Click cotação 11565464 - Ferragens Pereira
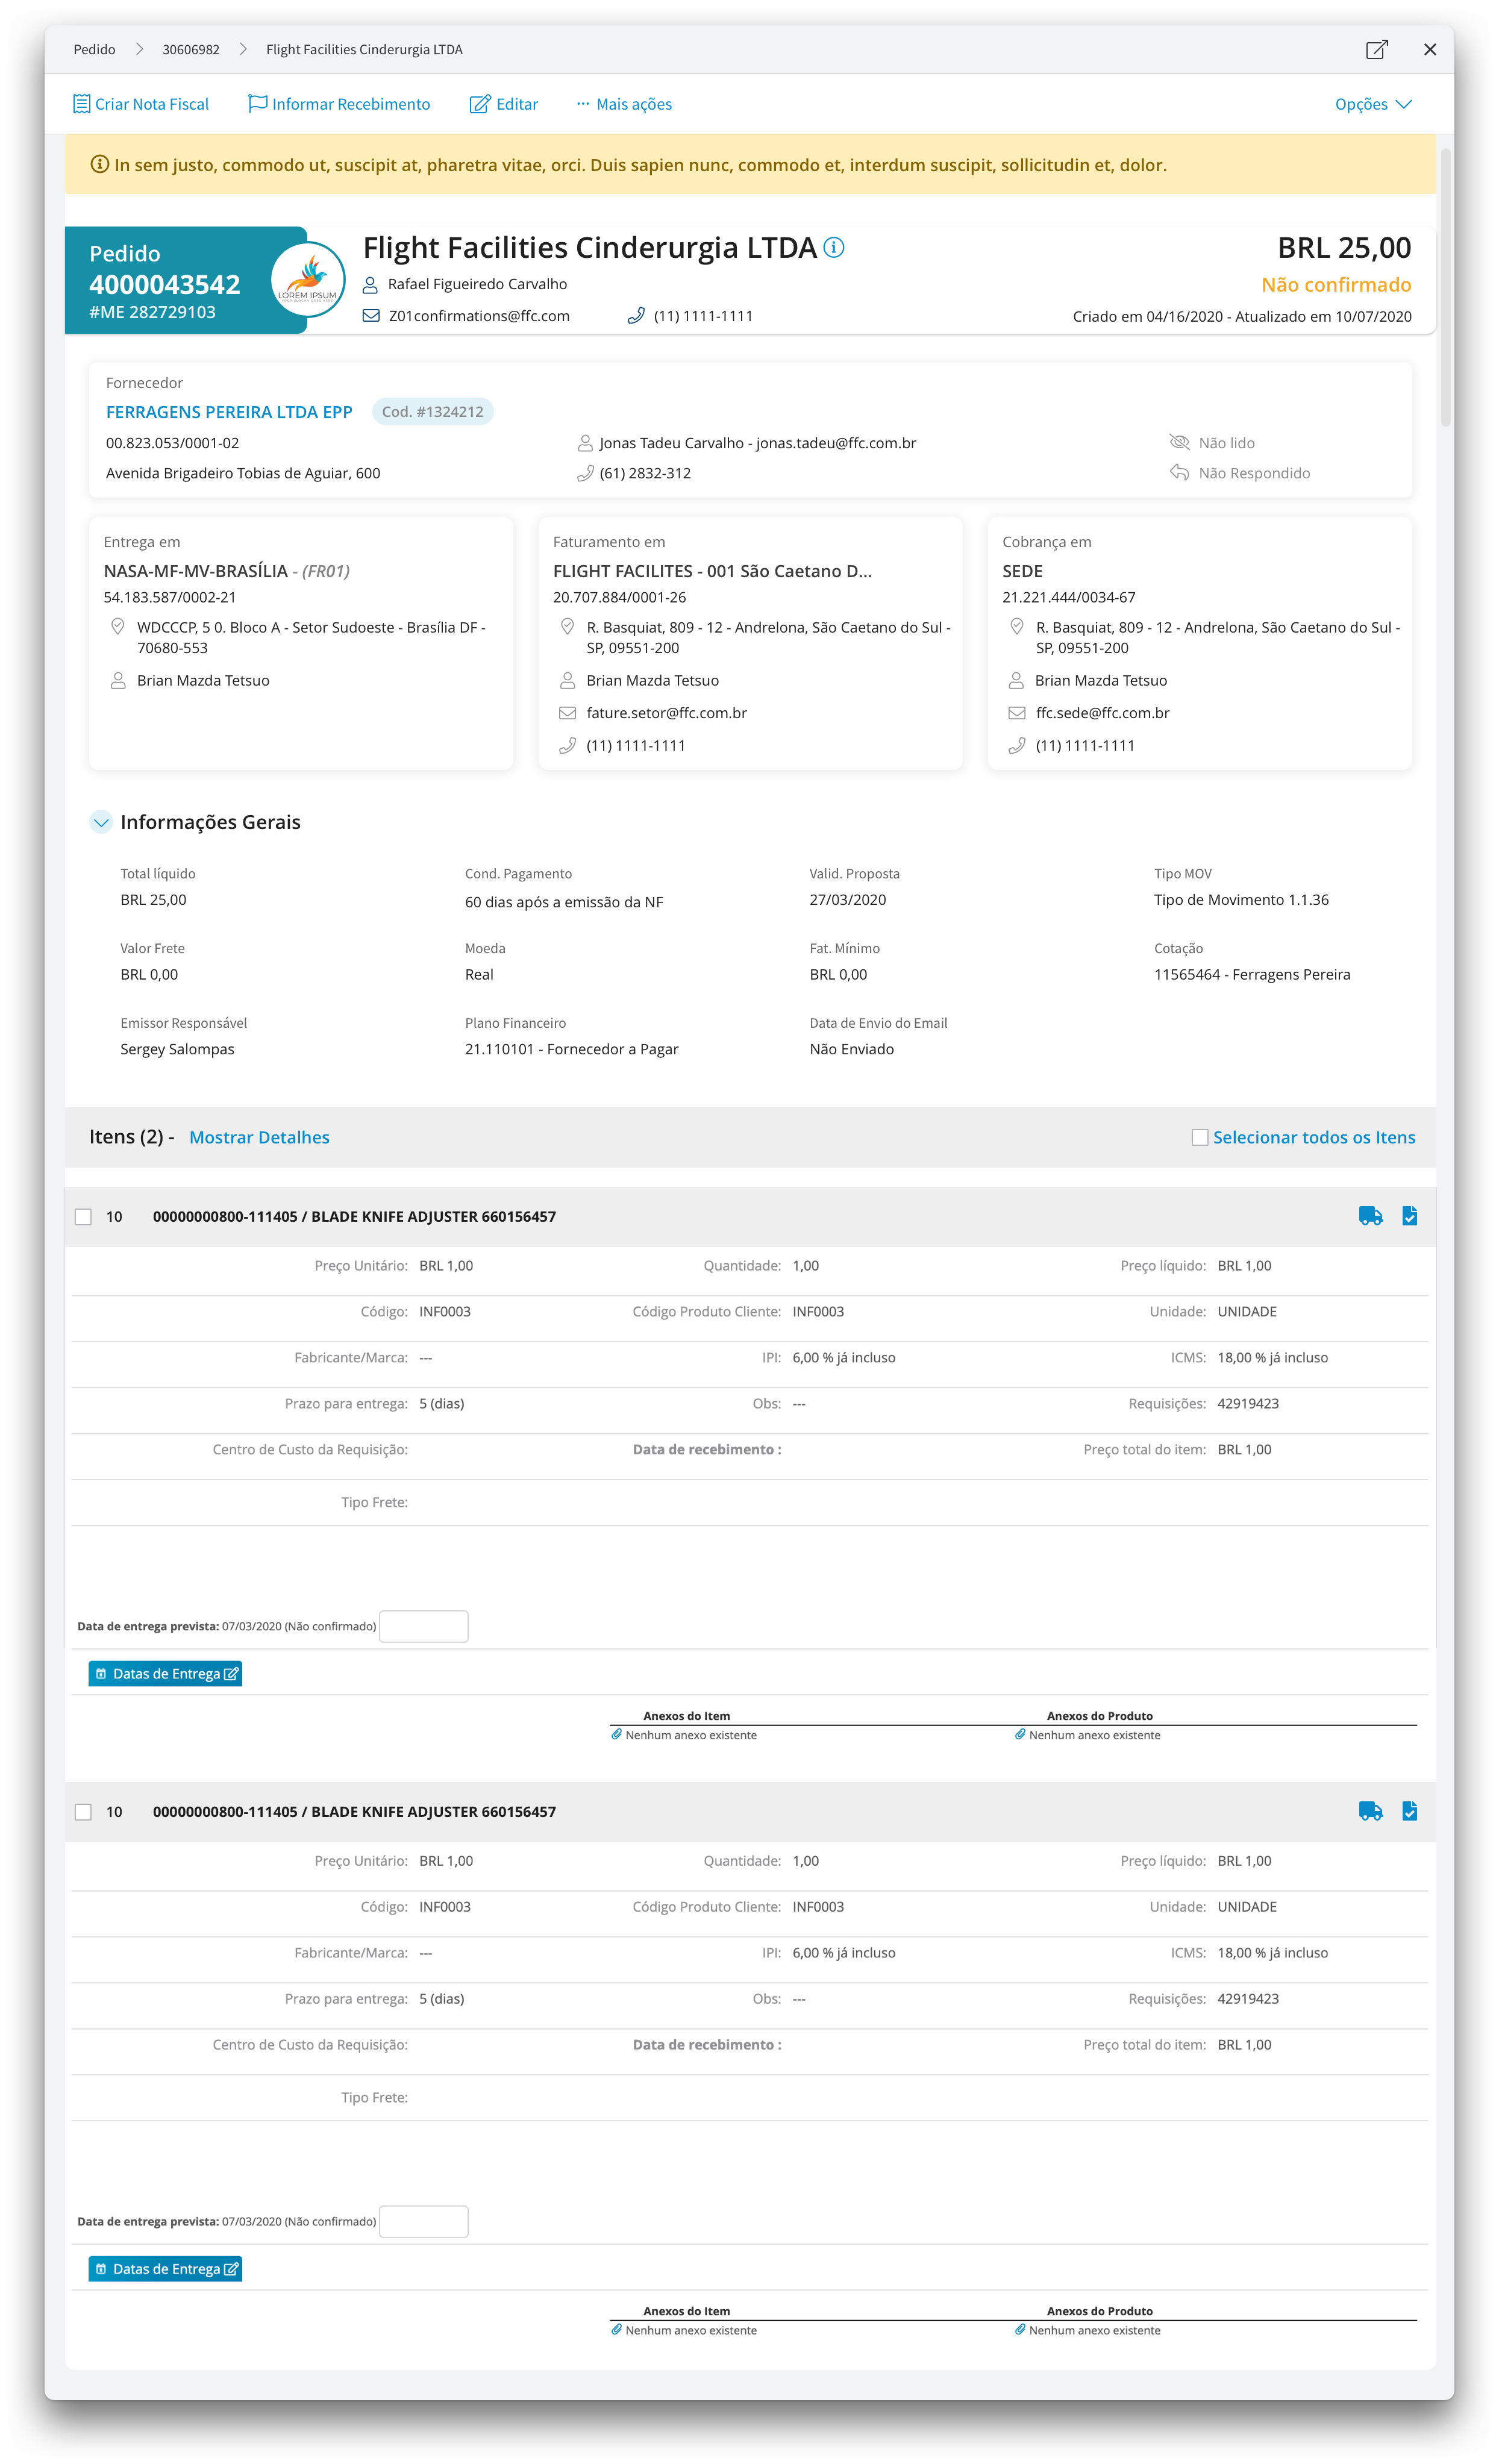 coord(1251,974)
